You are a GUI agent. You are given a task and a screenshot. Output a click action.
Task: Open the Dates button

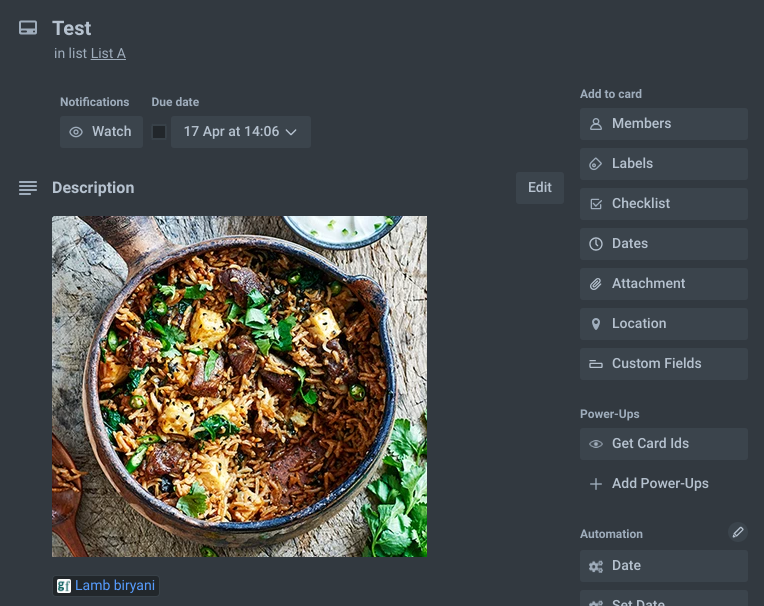pyautogui.click(x=664, y=244)
